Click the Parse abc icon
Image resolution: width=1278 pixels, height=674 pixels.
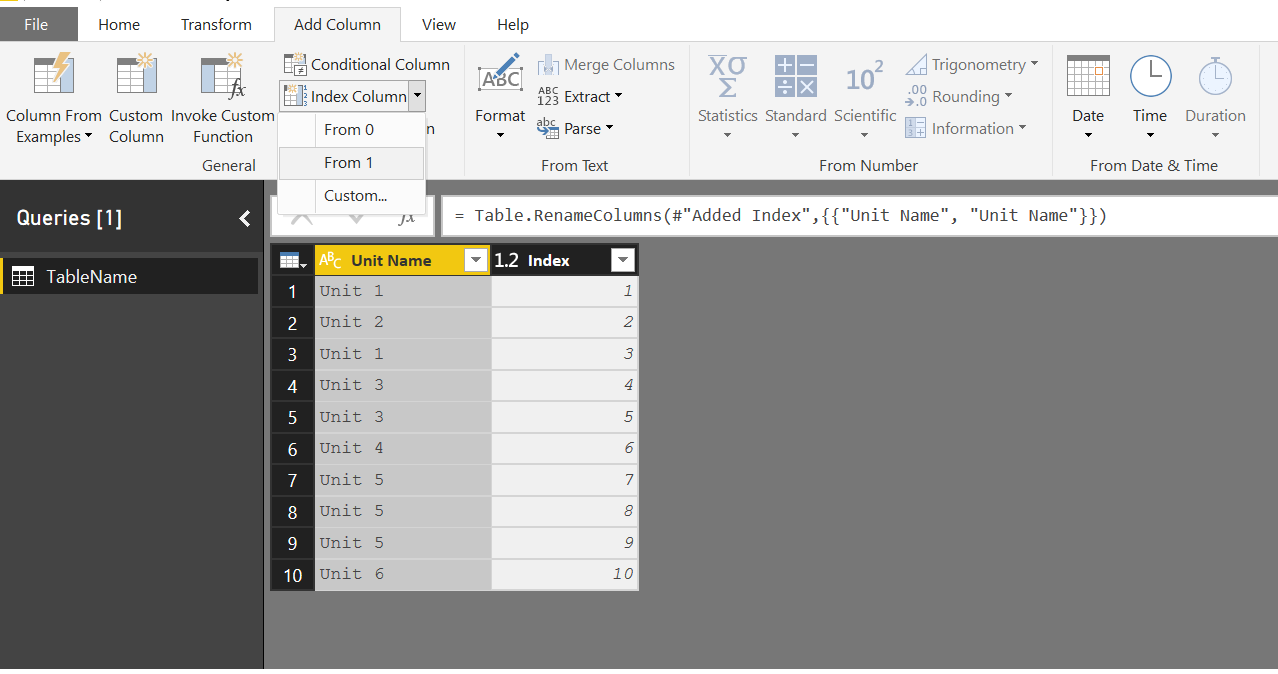click(548, 128)
